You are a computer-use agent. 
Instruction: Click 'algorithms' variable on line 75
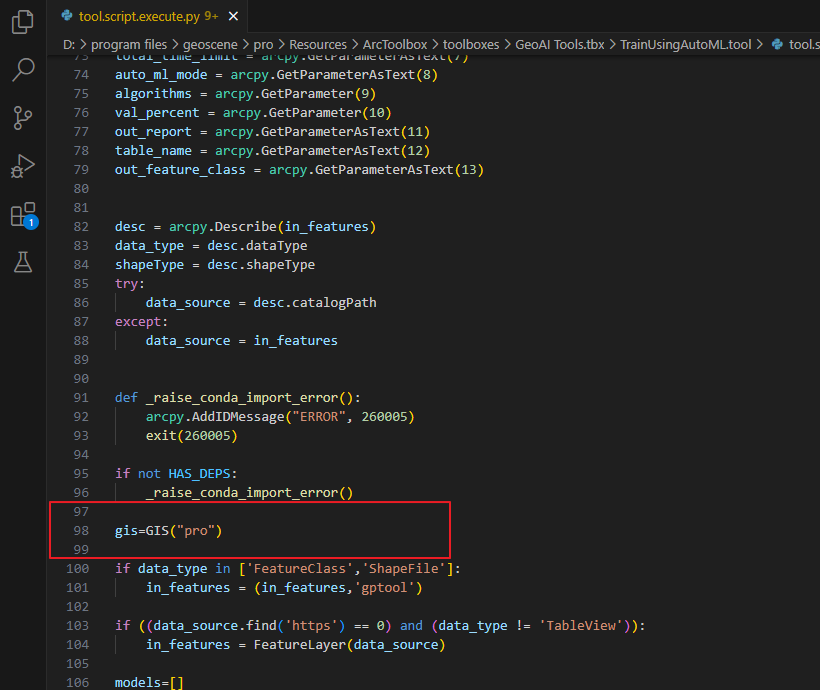[153, 94]
